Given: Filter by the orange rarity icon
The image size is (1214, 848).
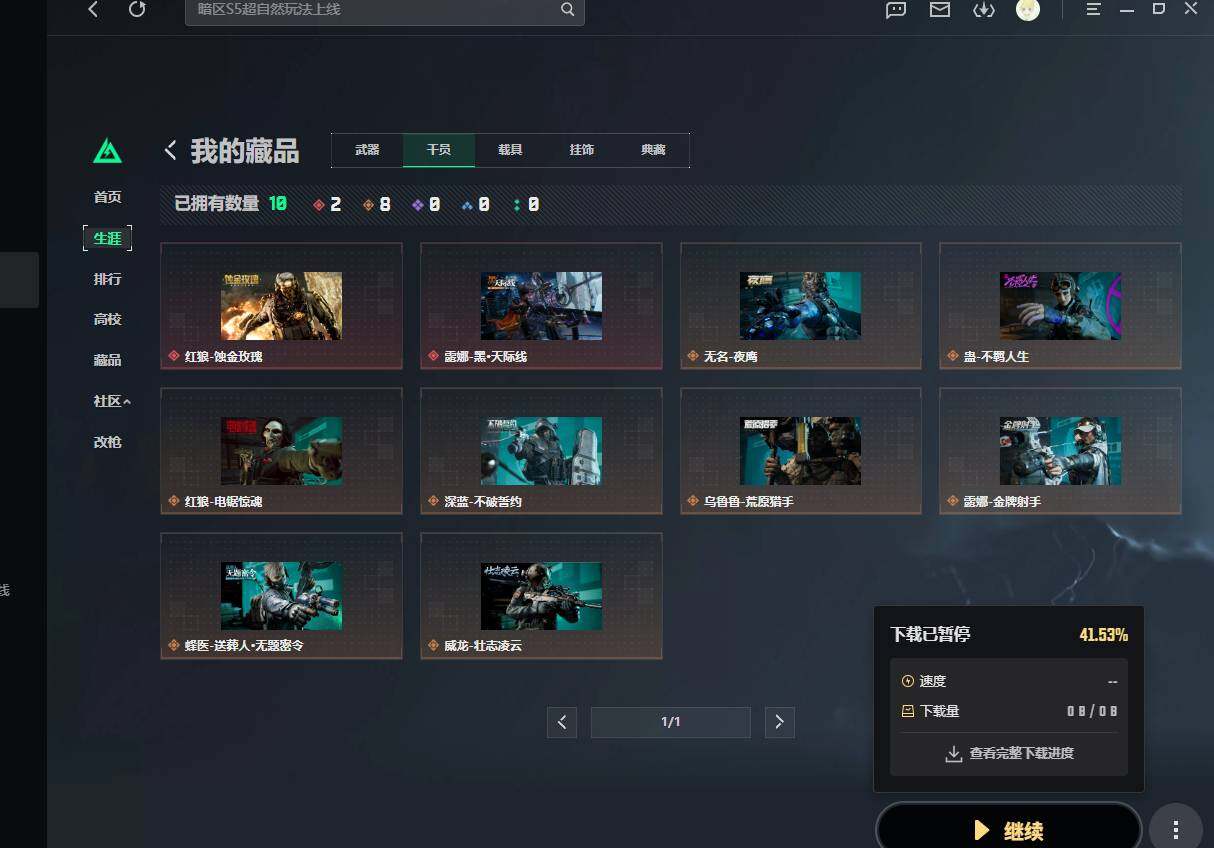Looking at the screenshot, I should tap(368, 205).
